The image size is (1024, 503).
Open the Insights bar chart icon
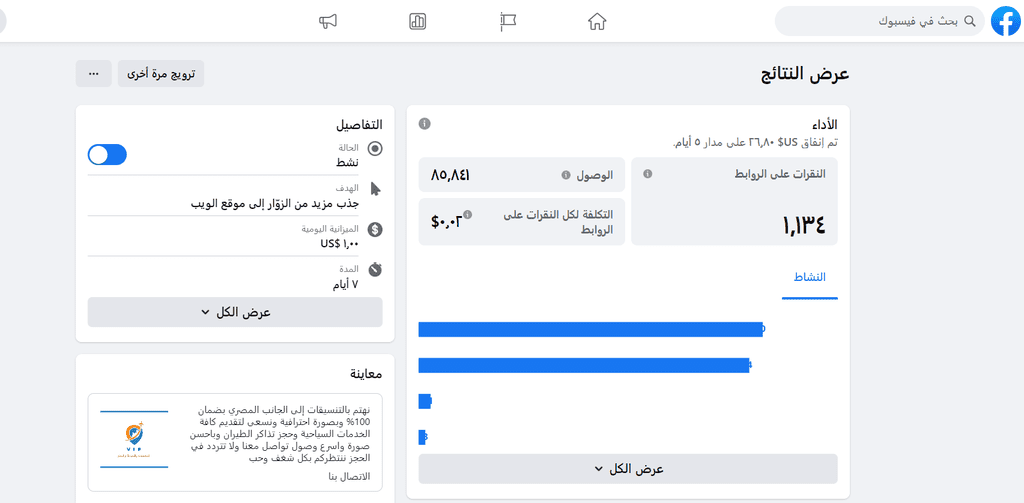tap(417, 22)
